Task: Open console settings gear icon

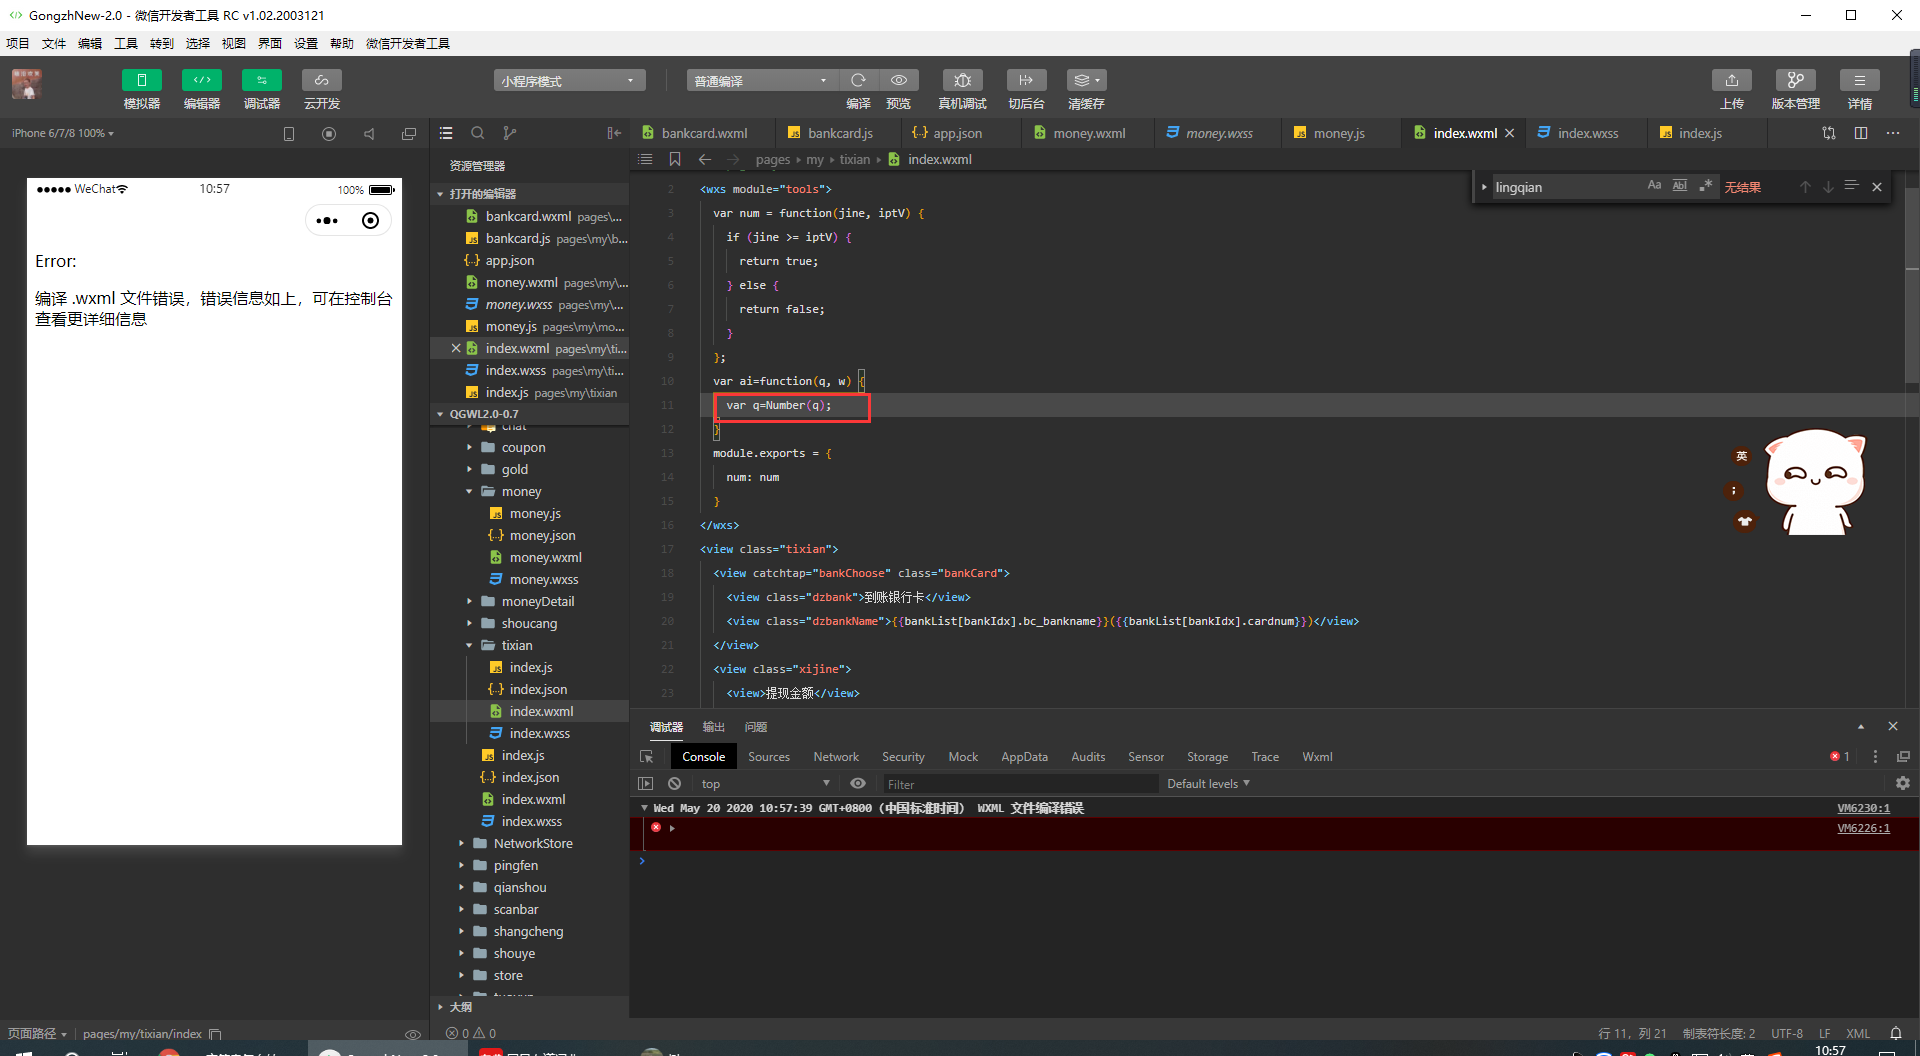Action: click(x=1903, y=784)
